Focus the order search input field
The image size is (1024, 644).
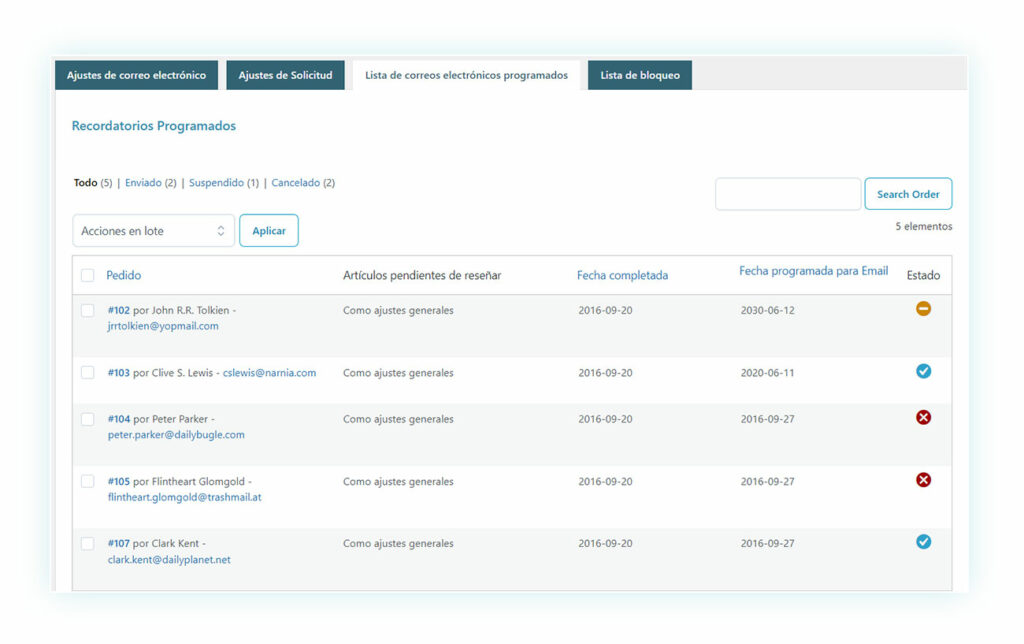788,194
